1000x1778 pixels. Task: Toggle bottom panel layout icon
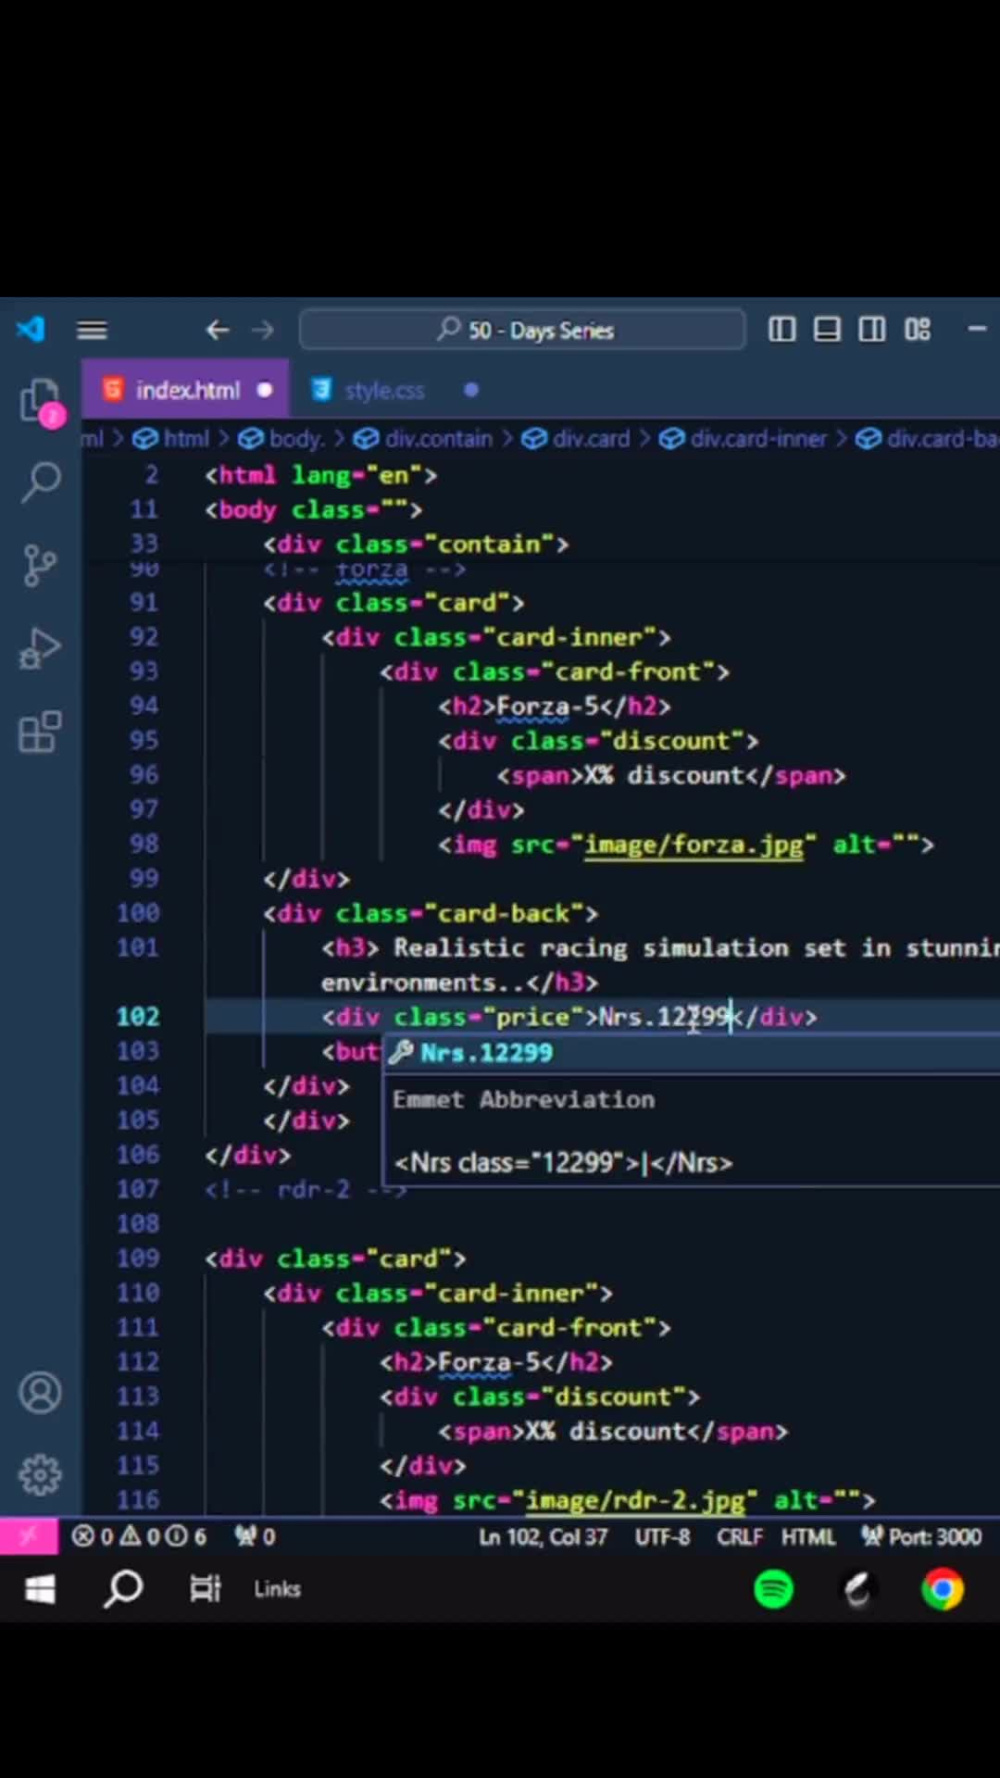click(827, 329)
